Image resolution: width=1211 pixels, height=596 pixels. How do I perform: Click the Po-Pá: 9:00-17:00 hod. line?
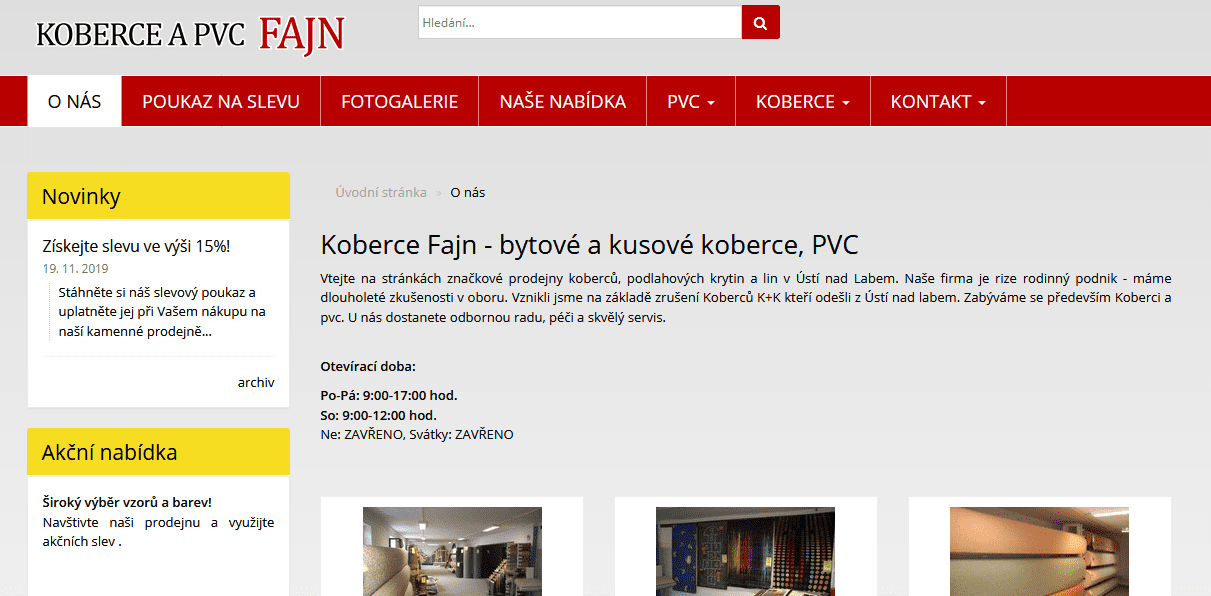pyautogui.click(x=389, y=395)
